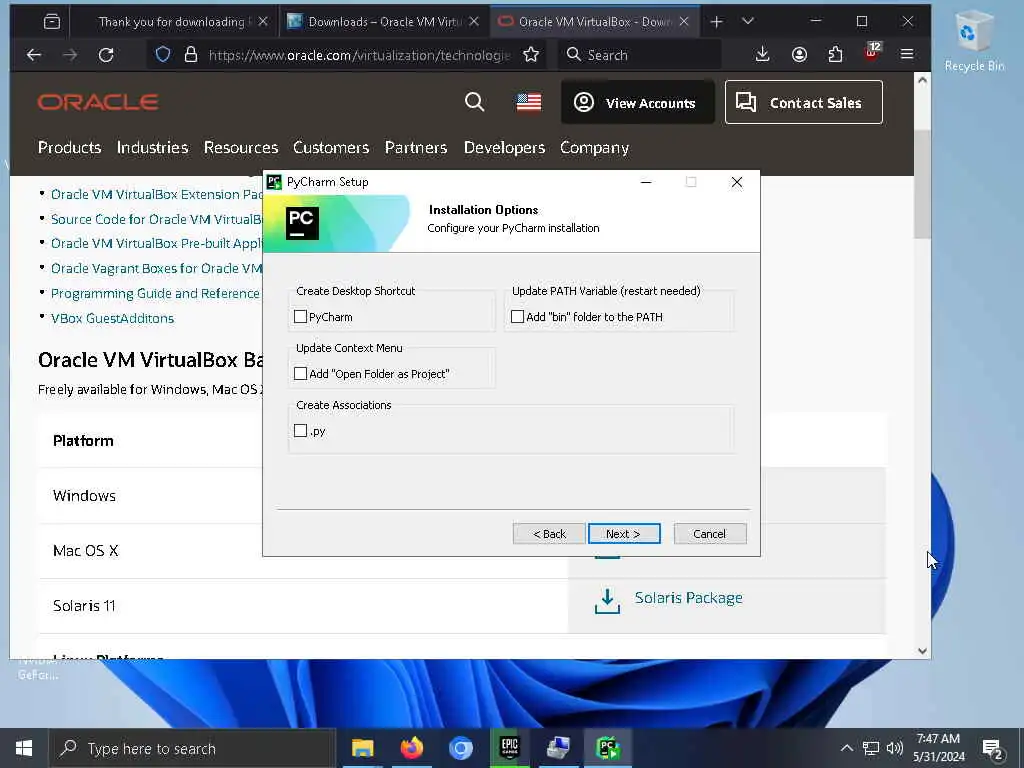
Task: Switch to Downloads – Oracle VM VirtualBox tab
Action: [384, 22]
